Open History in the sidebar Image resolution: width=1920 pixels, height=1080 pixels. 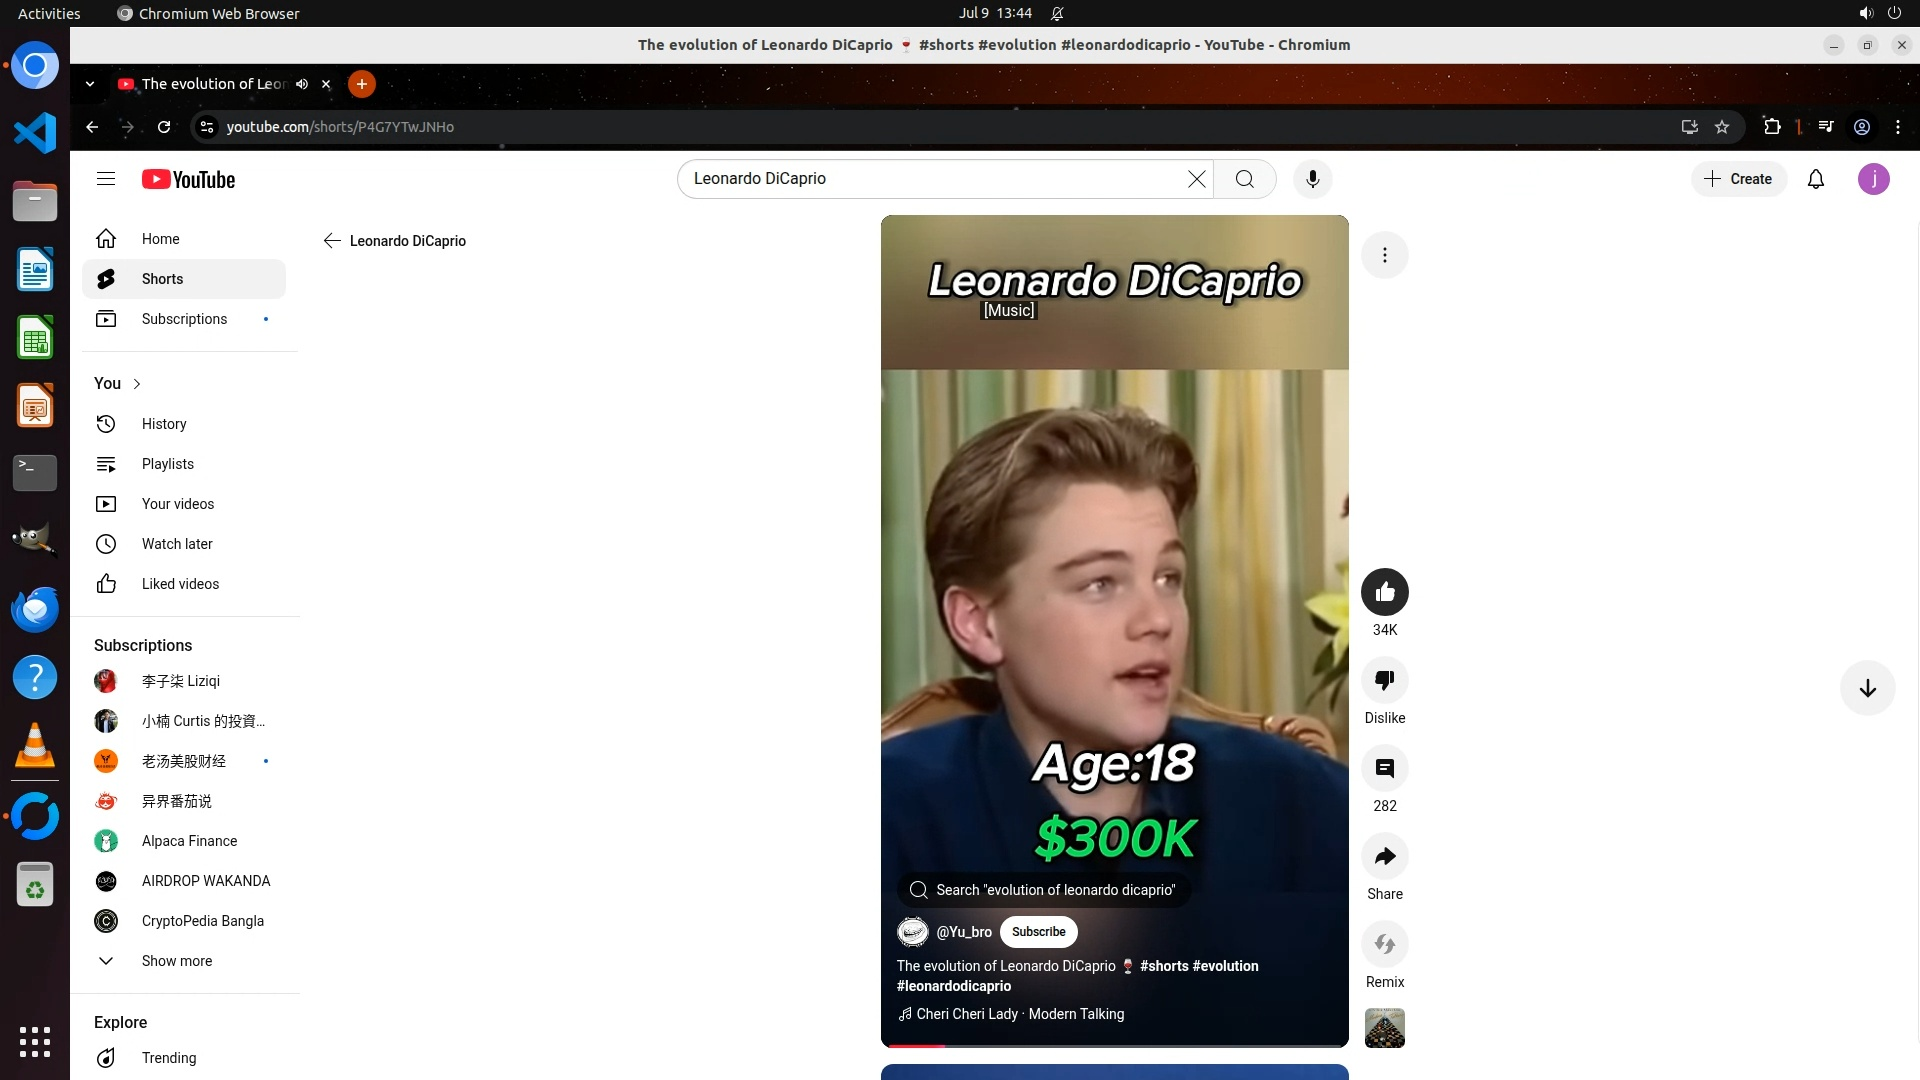pos(164,424)
